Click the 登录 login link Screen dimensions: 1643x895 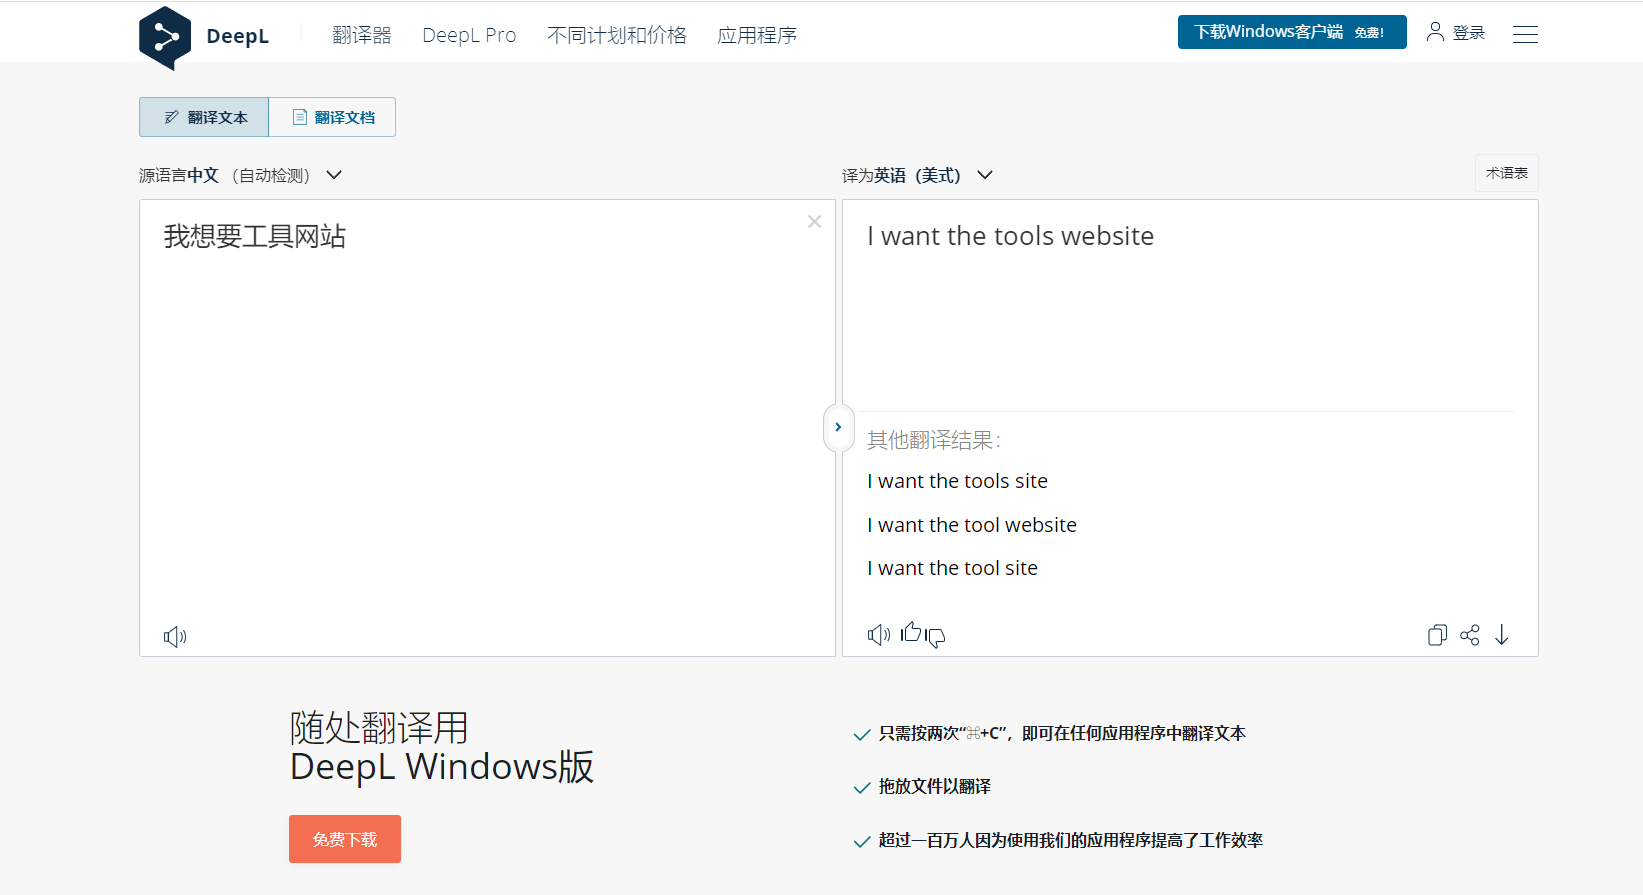click(1468, 33)
